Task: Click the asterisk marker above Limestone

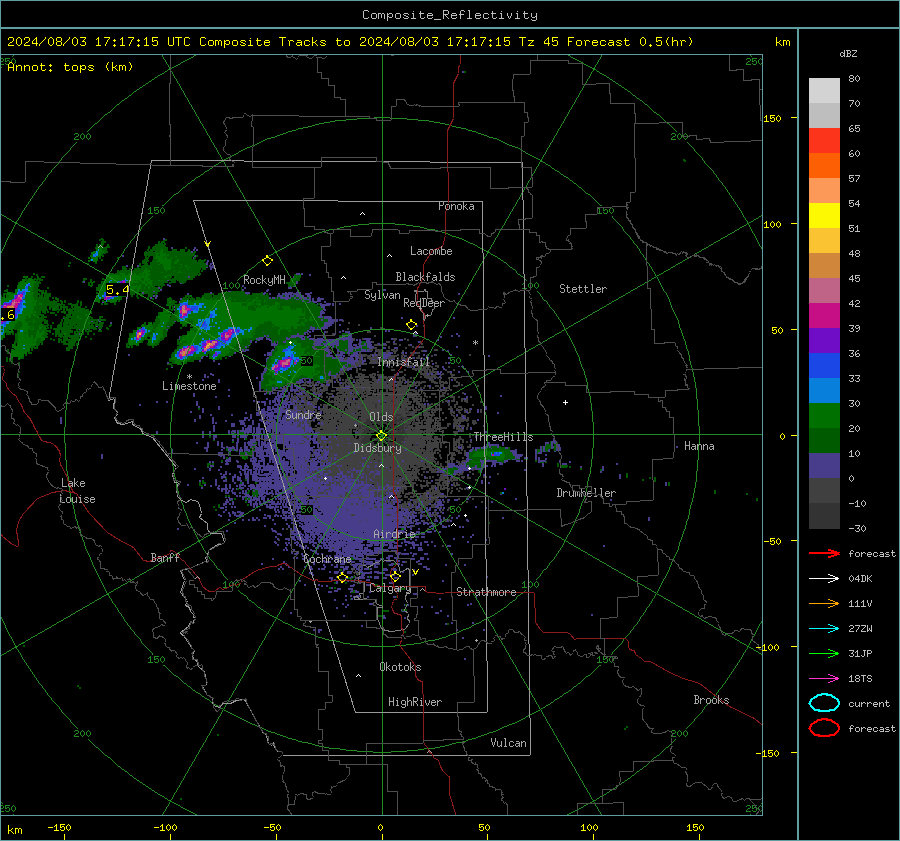Action: tap(189, 377)
